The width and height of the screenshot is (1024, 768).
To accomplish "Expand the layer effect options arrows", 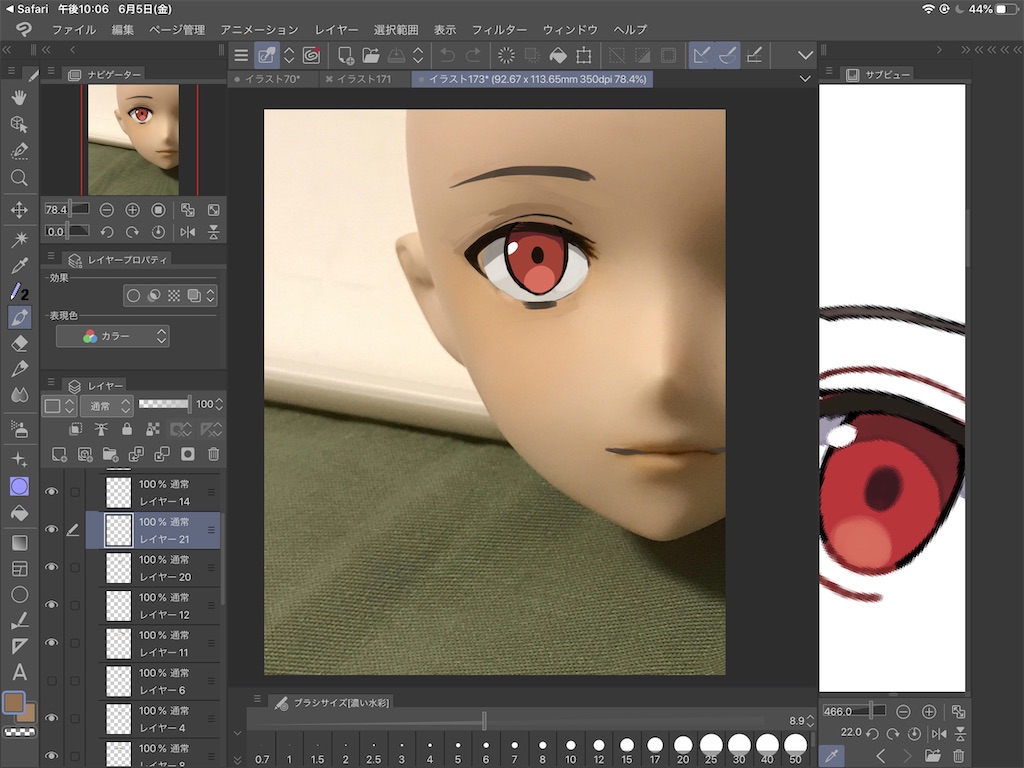I will pyautogui.click(x=210, y=296).
